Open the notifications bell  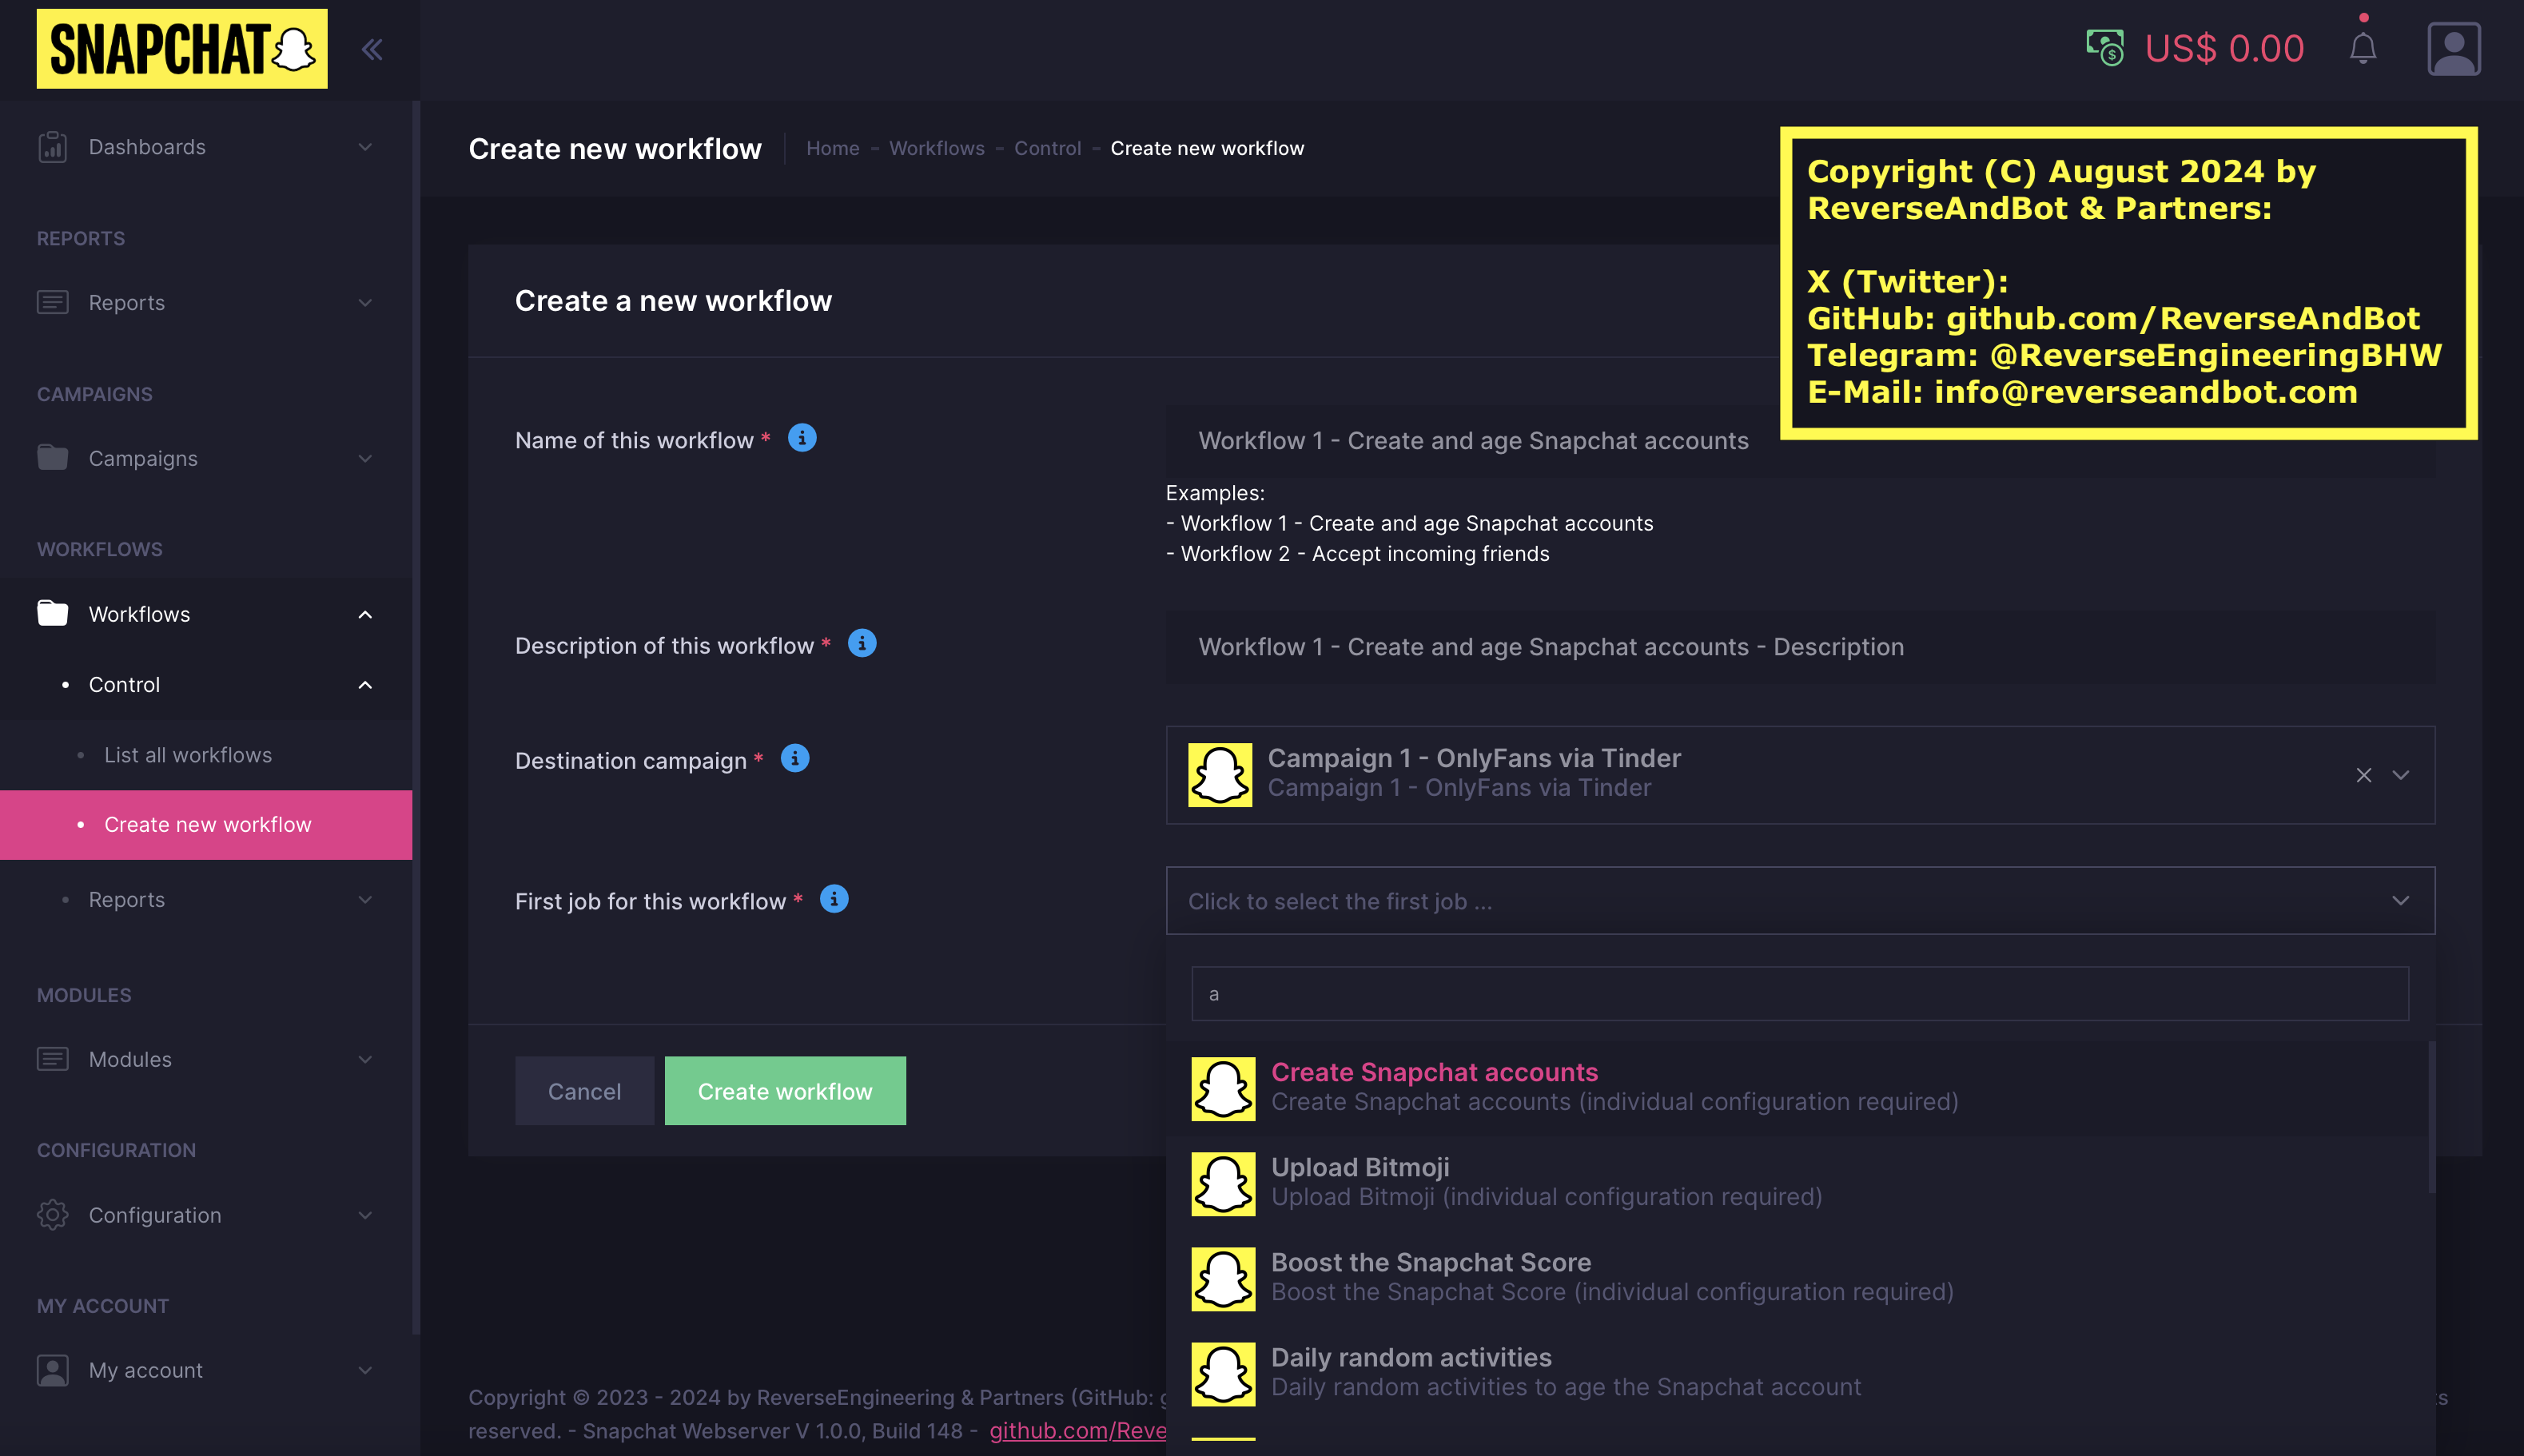[x=2362, y=48]
